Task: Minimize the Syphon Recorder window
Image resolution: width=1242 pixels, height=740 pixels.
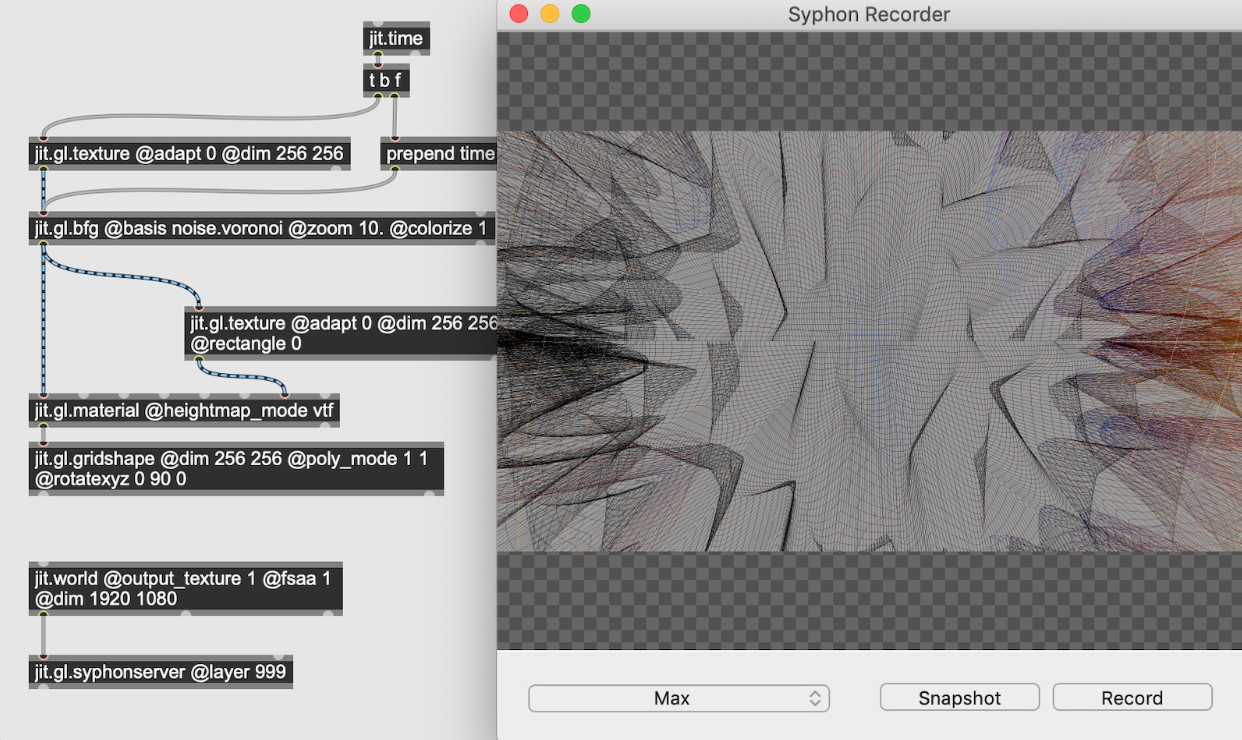Action: [550, 14]
